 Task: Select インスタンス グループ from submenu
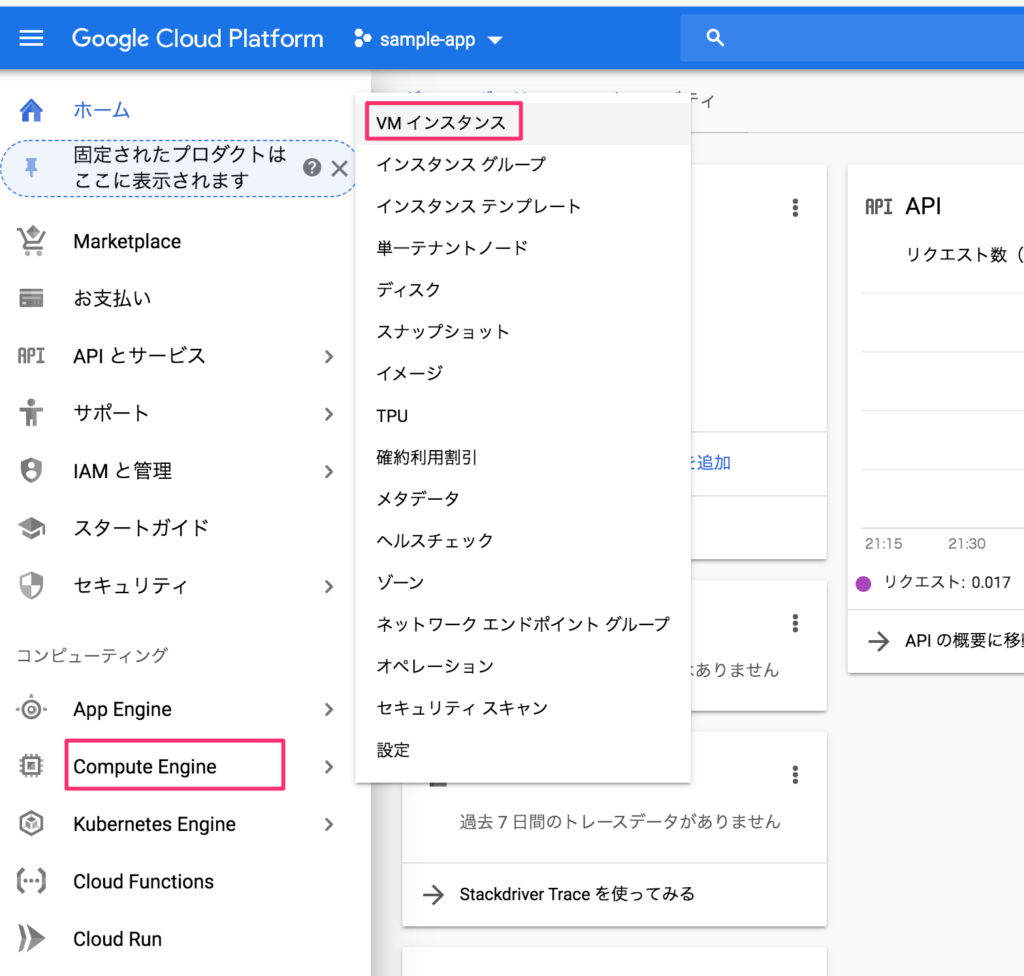tap(522, 164)
